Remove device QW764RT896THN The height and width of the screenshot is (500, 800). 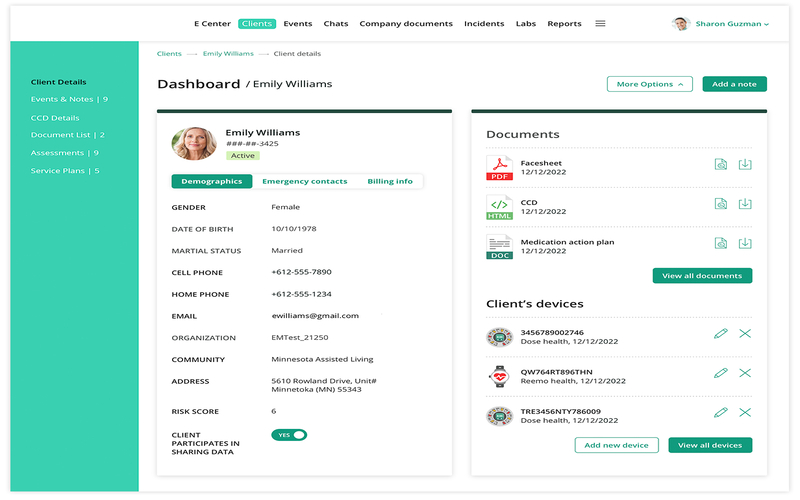(745, 373)
